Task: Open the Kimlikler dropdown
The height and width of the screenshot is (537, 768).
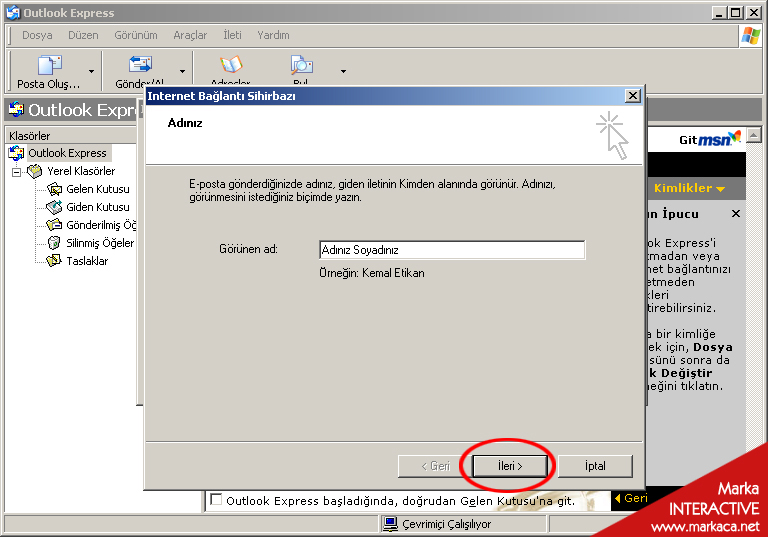Action: 689,188
